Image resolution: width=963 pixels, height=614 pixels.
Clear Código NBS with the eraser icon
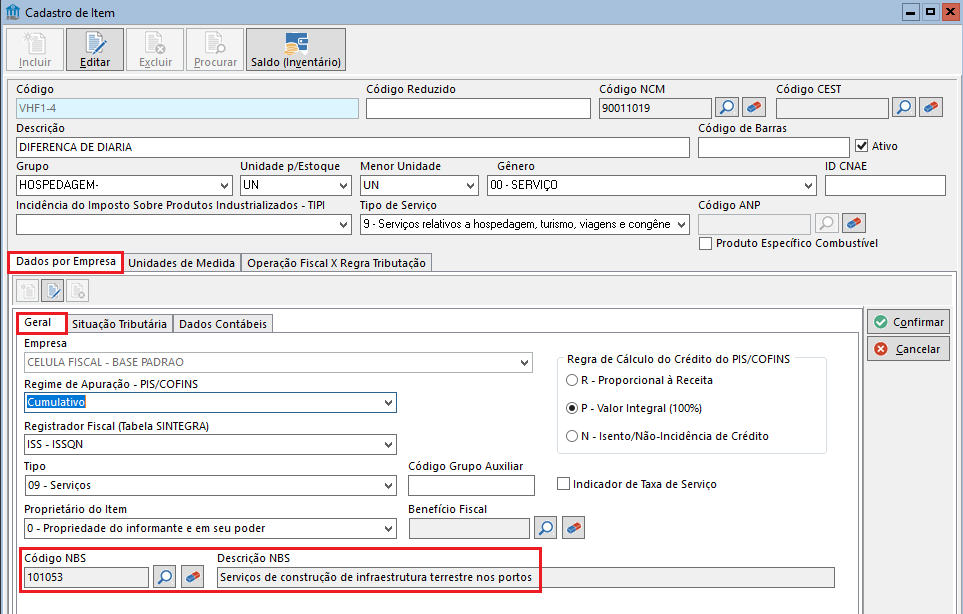click(192, 577)
